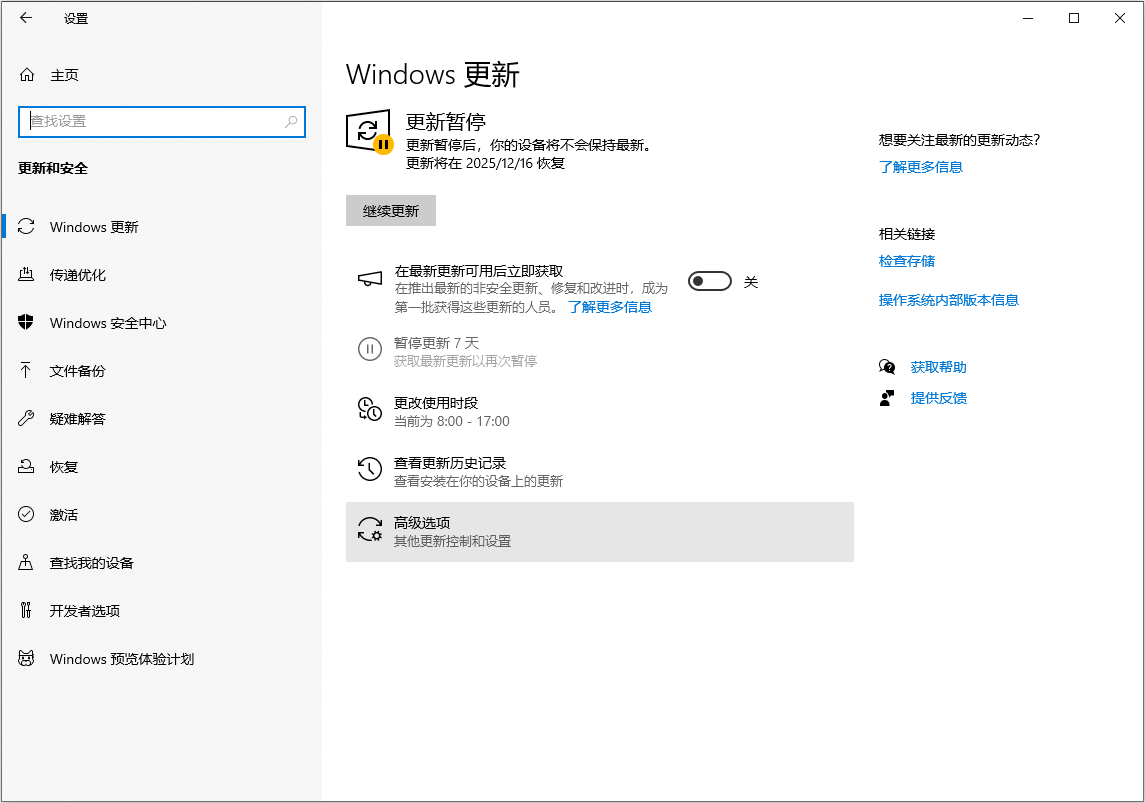
Task: Go to 恢复 settings page
Action: (x=64, y=467)
